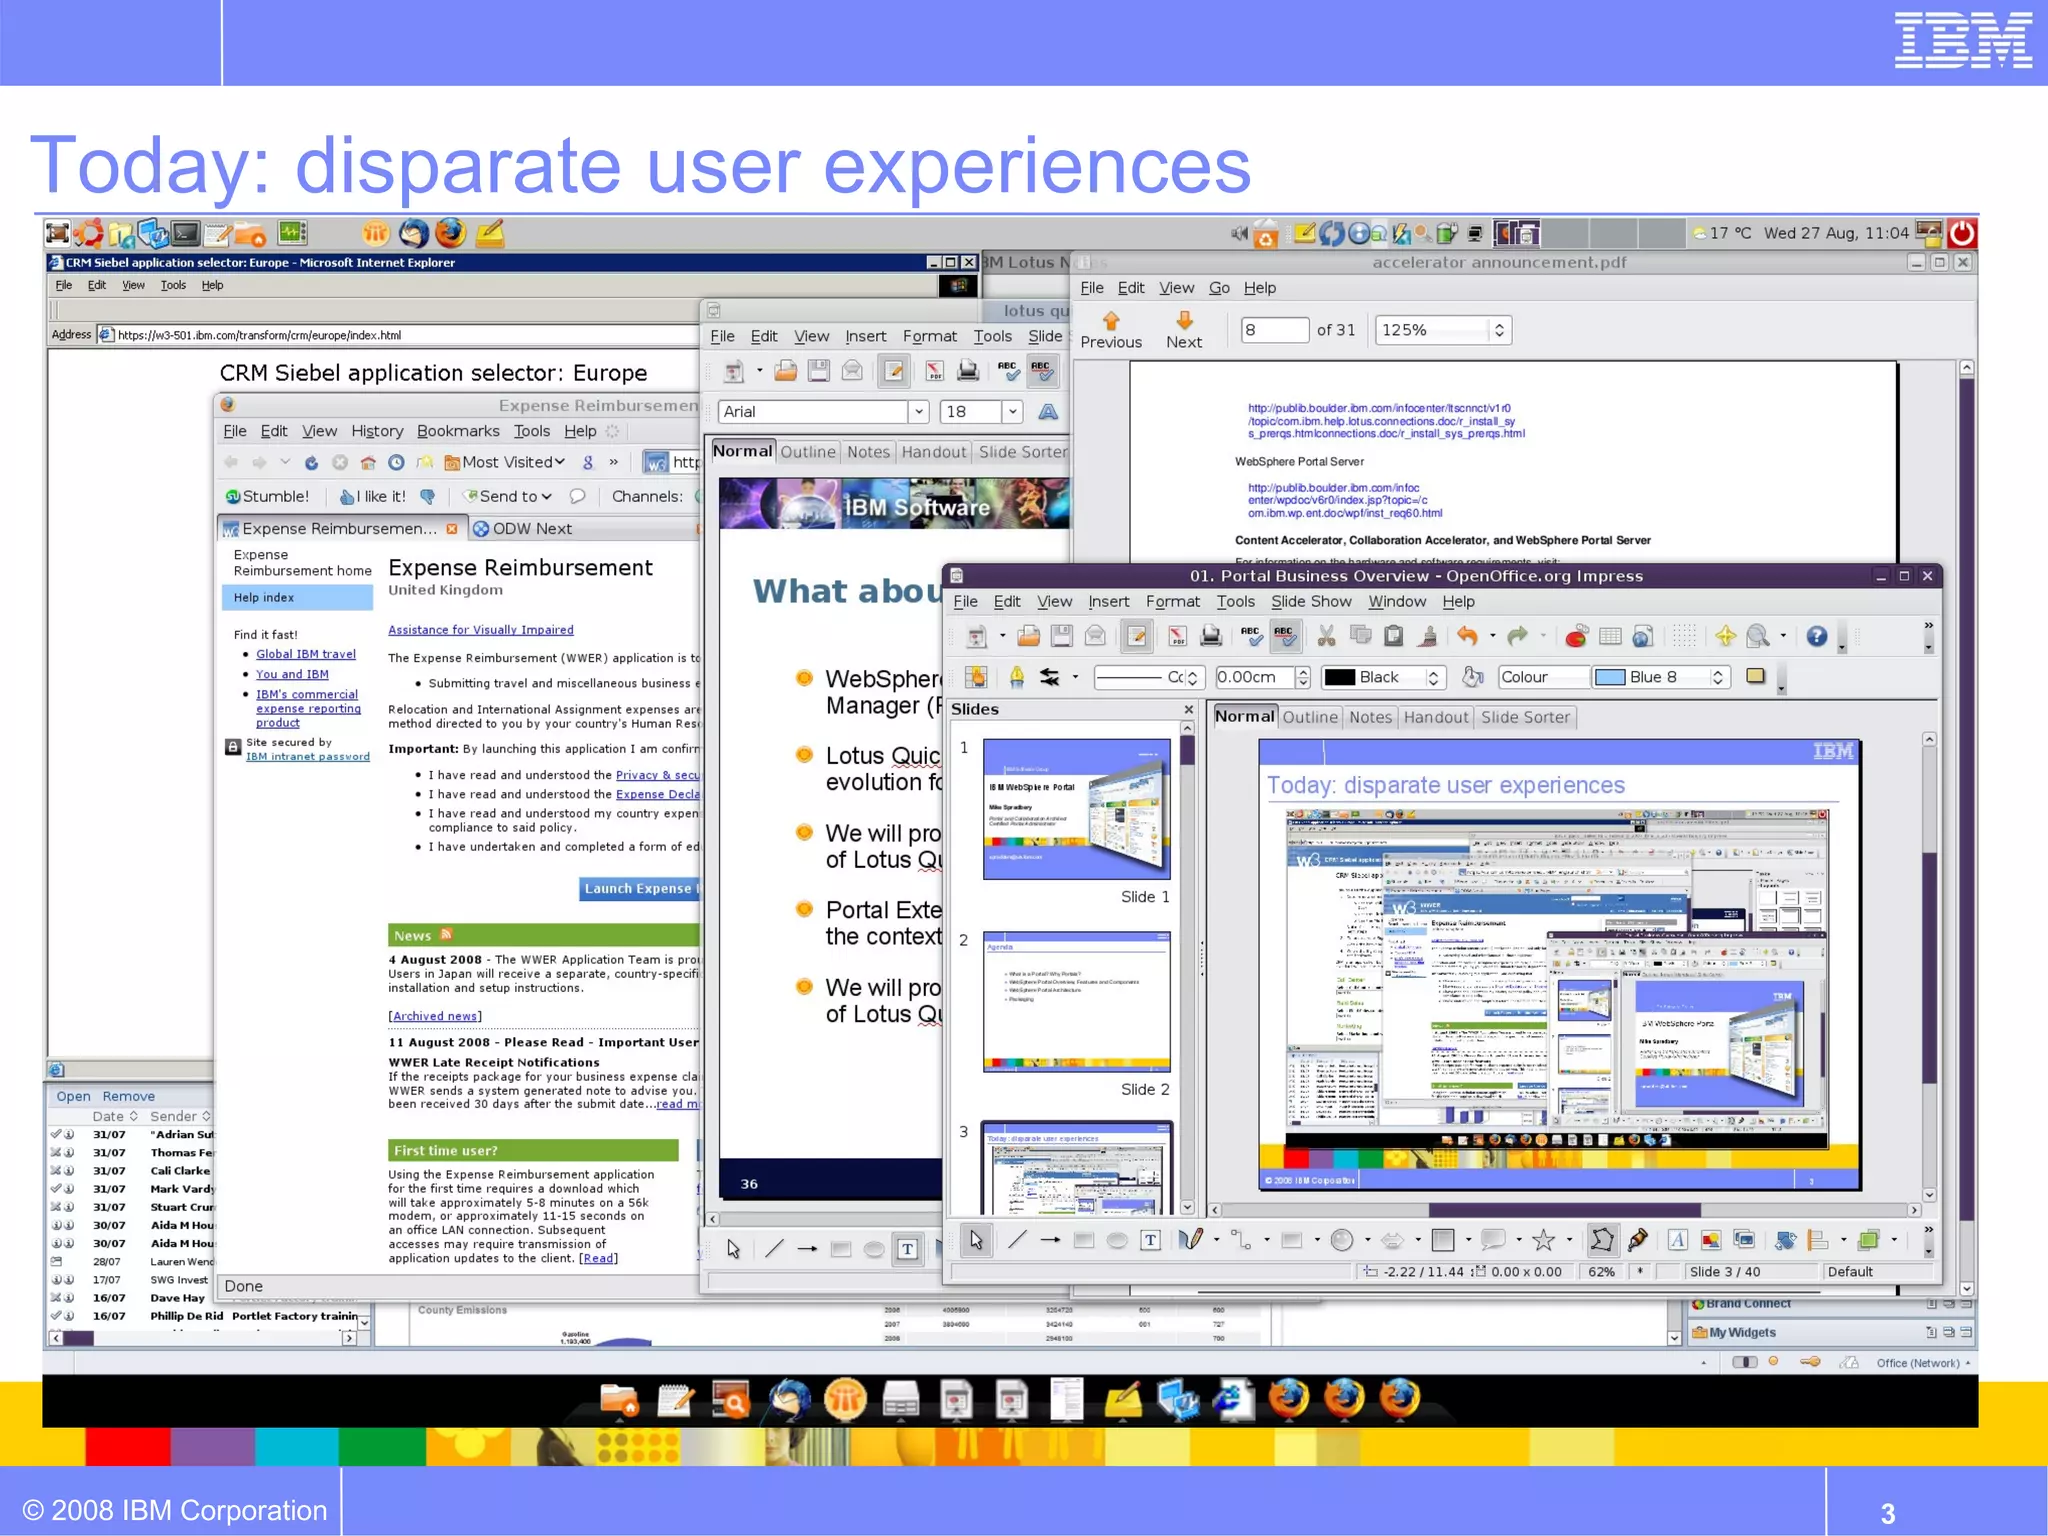Click Reload icon in Firefox toolbar
This screenshot has width=2048, height=1536.
point(311,462)
